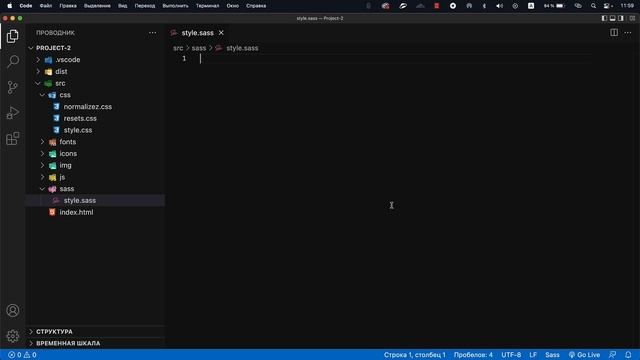The image size is (640, 360).
Task: Click Строка 1, столбец 1 position indicator
Action: (415, 355)
